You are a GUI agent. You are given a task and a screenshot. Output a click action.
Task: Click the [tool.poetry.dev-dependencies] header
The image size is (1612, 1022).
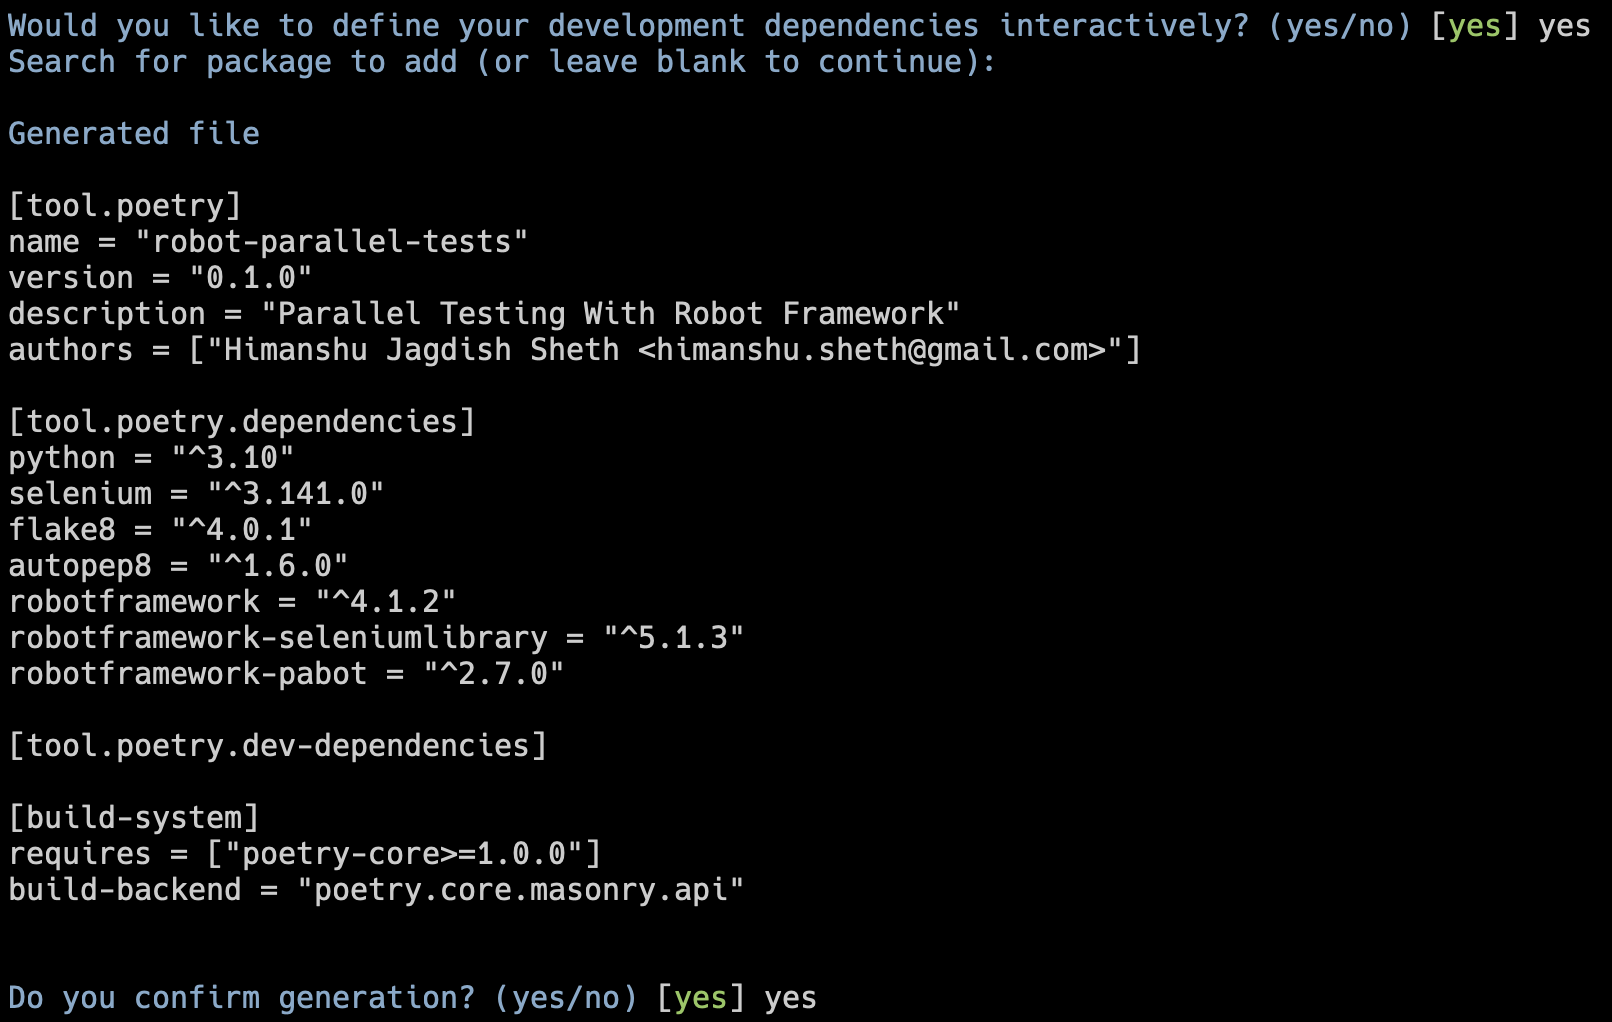(278, 746)
